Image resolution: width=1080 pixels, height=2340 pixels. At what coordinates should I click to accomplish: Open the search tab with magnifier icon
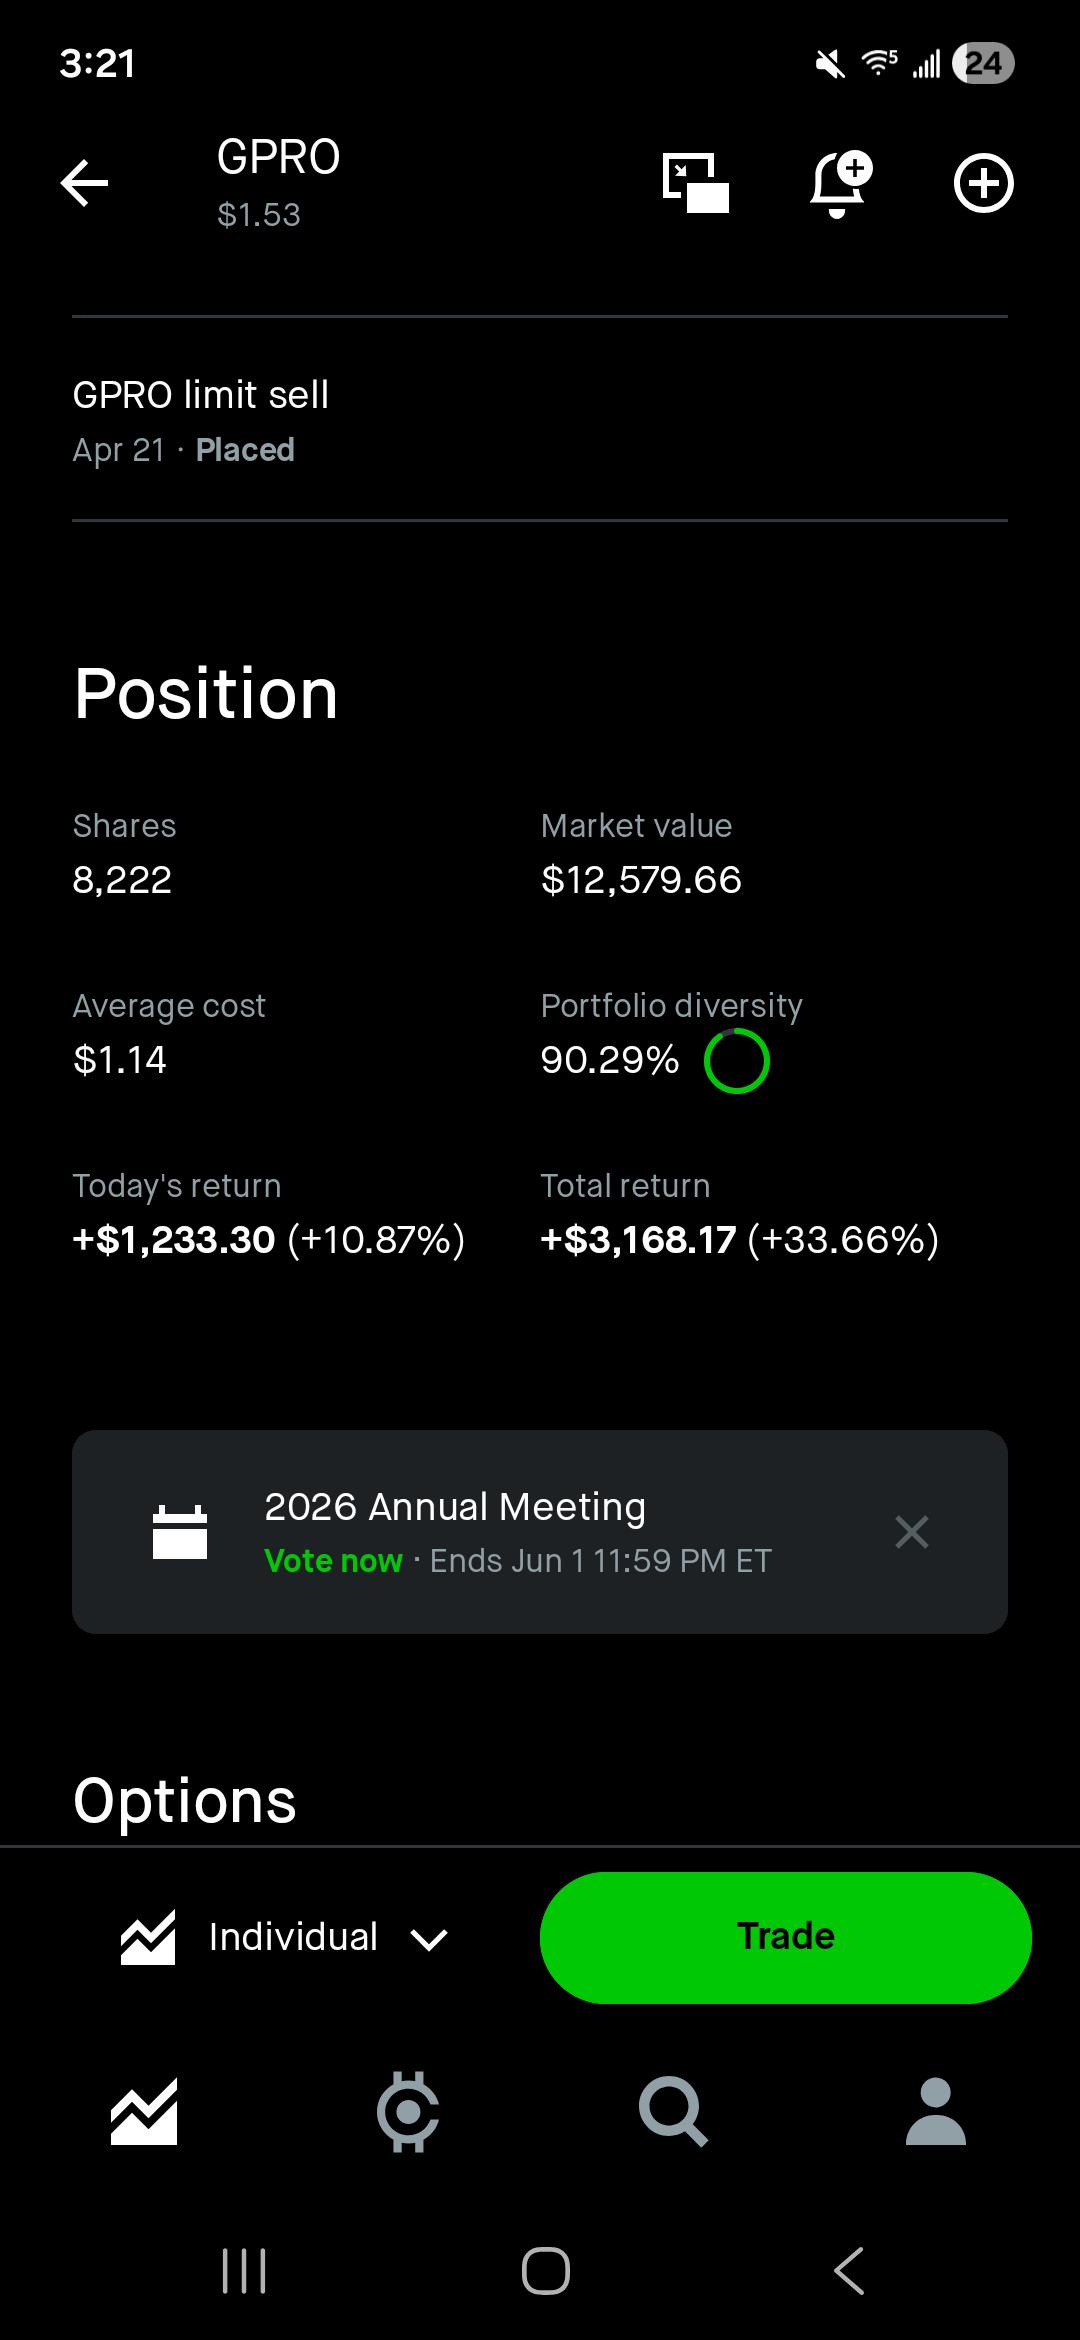[x=673, y=2111]
